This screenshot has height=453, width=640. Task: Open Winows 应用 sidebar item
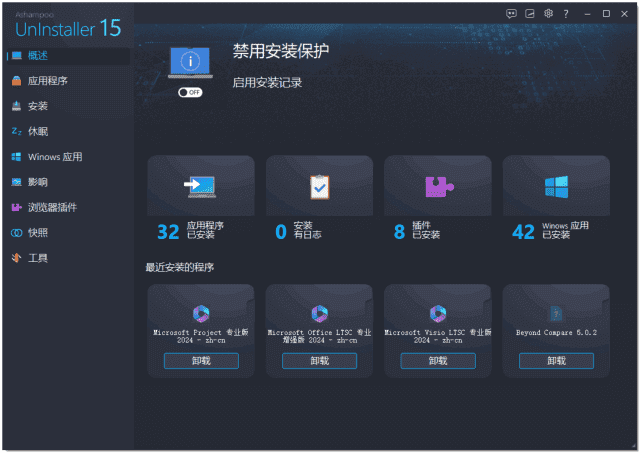pyautogui.click(x=54, y=157)
